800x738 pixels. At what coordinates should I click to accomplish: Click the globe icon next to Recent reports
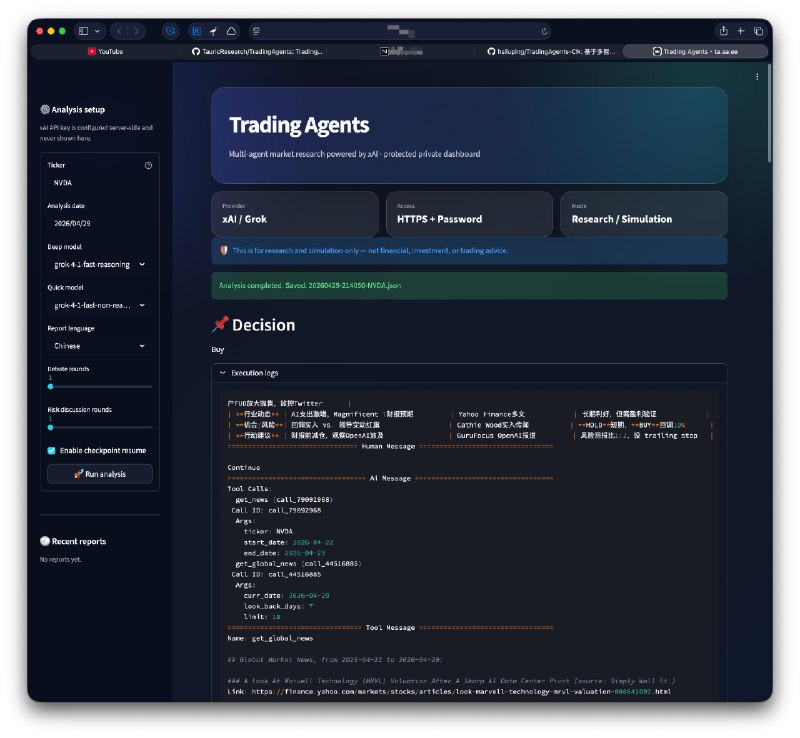coord(43,541)
